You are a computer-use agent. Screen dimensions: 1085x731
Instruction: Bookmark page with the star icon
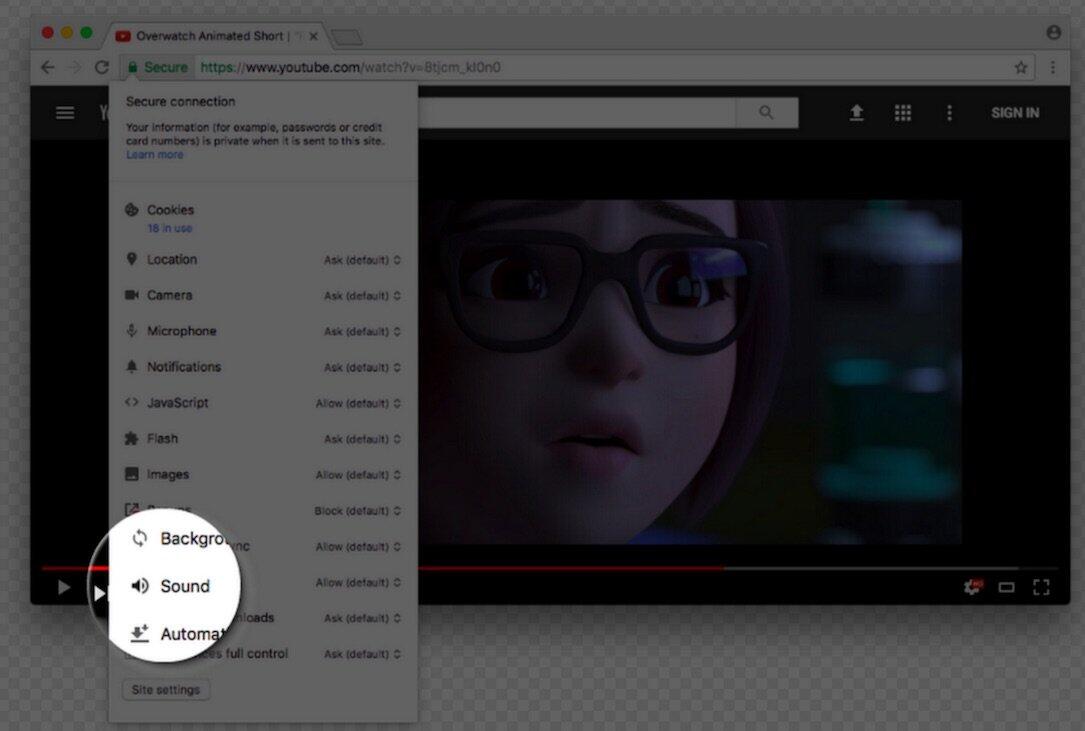(1021, 68)
